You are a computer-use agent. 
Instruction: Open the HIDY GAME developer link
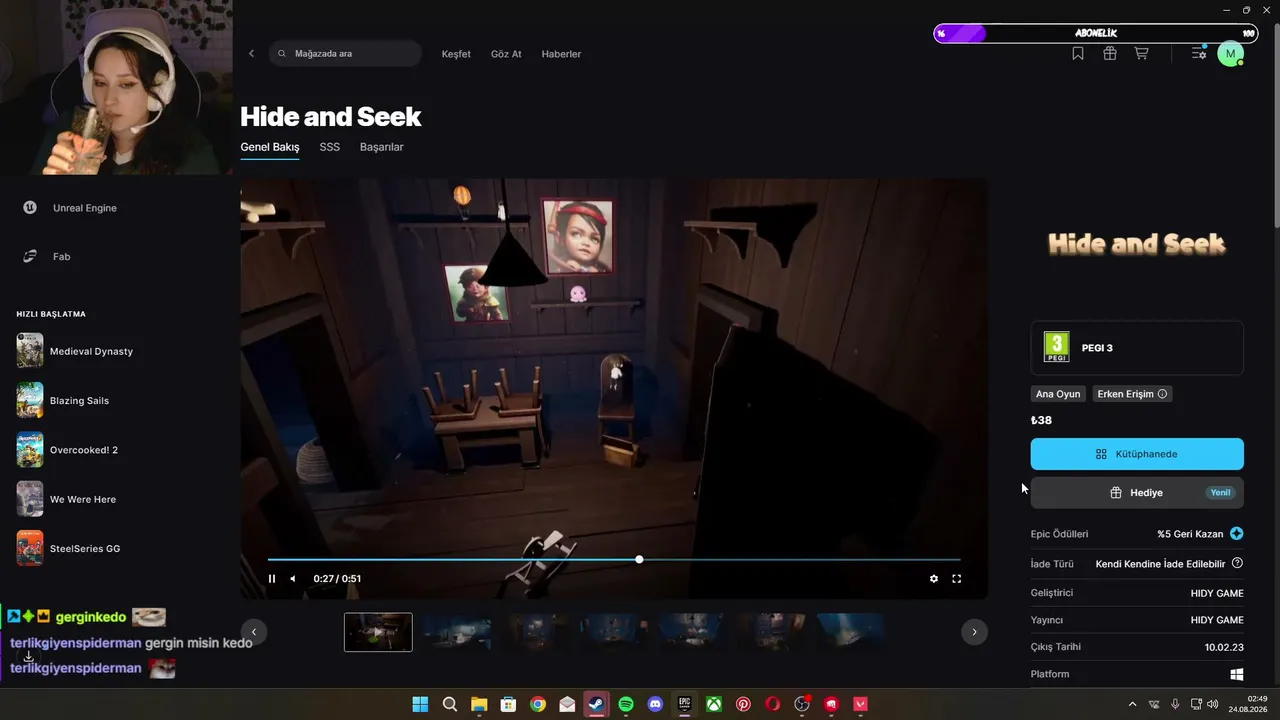[x=1217, y=593]
